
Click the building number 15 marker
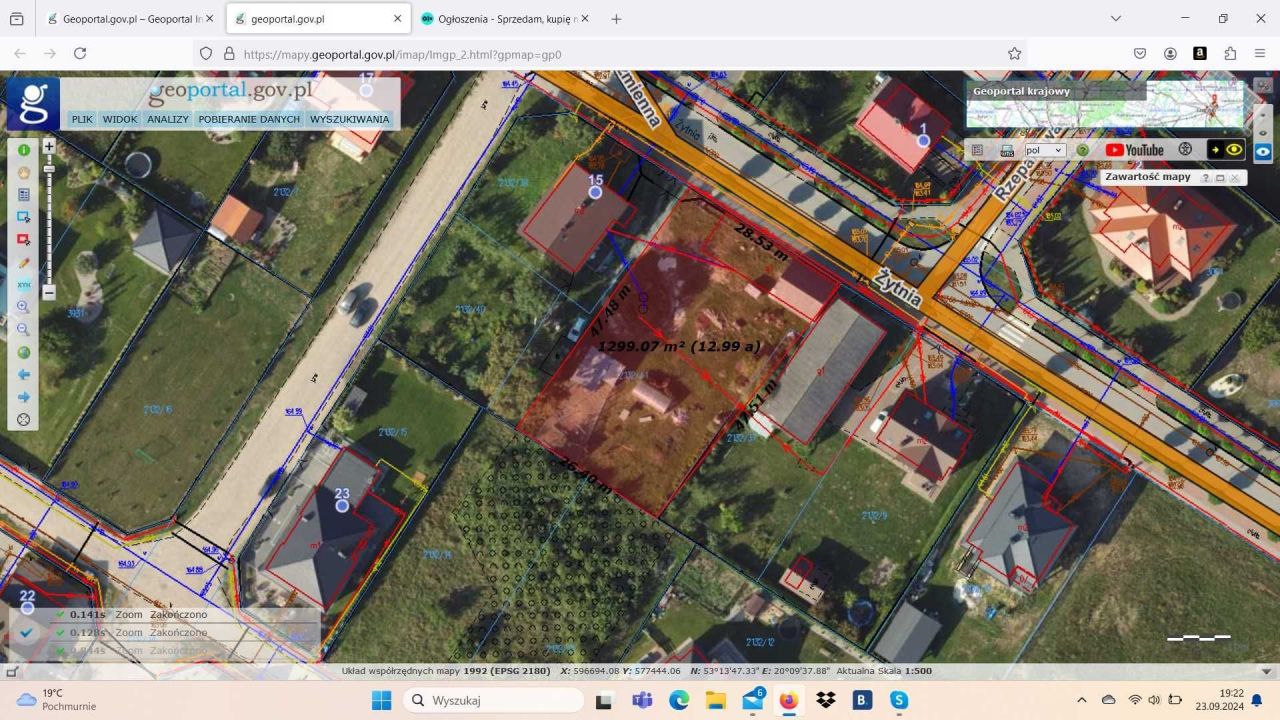click(596, 191)
